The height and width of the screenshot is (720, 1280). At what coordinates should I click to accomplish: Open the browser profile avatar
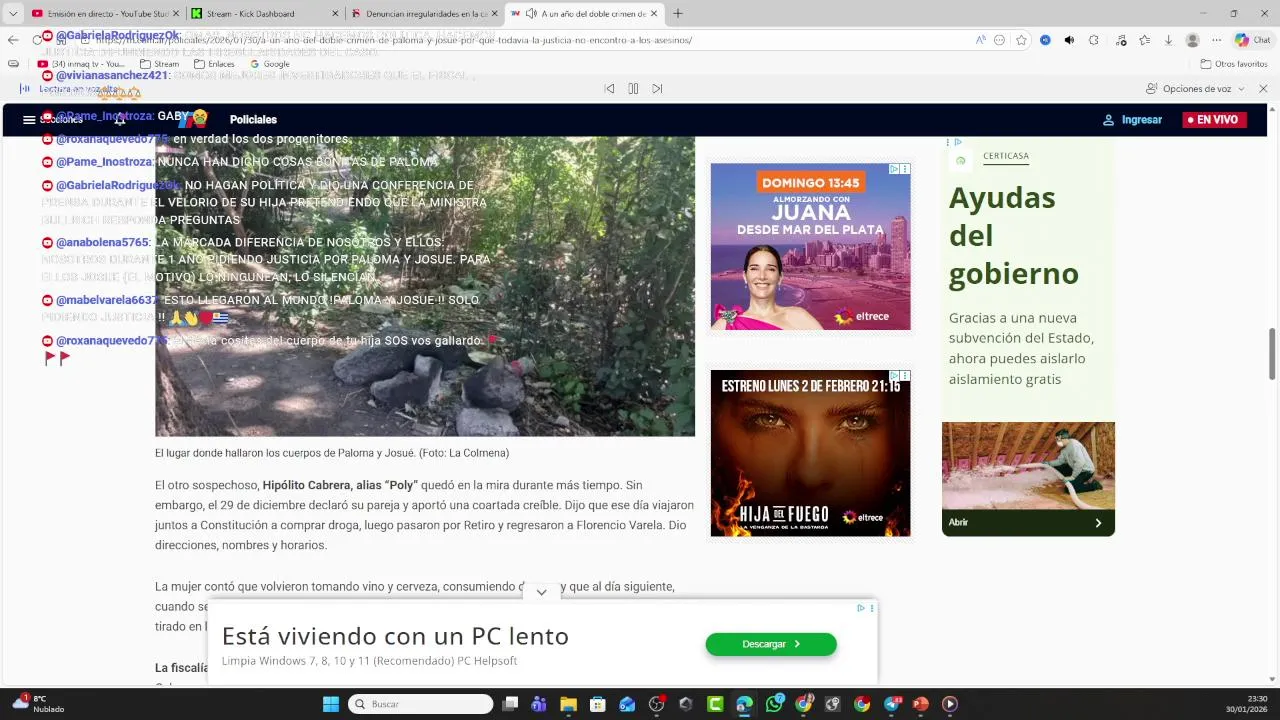point(1192,40)
